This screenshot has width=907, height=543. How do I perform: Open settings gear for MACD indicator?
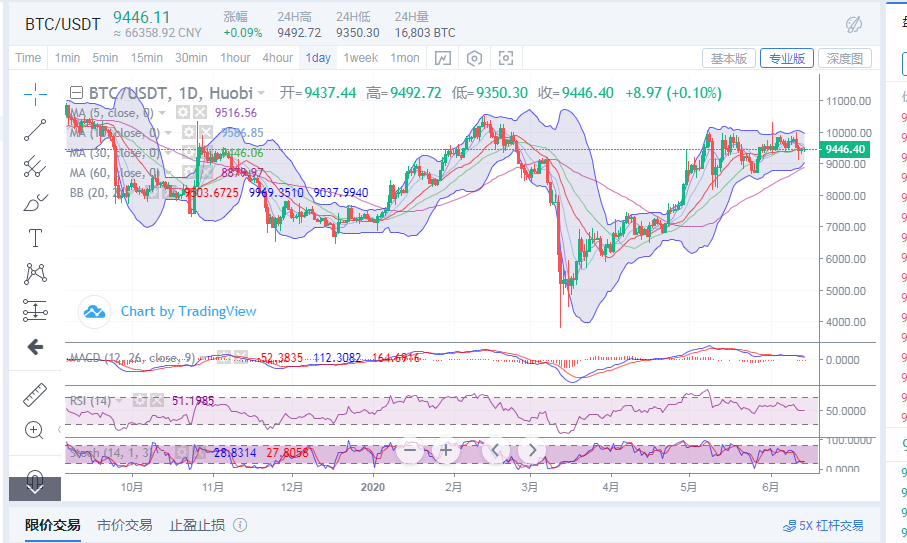[224, 357]
